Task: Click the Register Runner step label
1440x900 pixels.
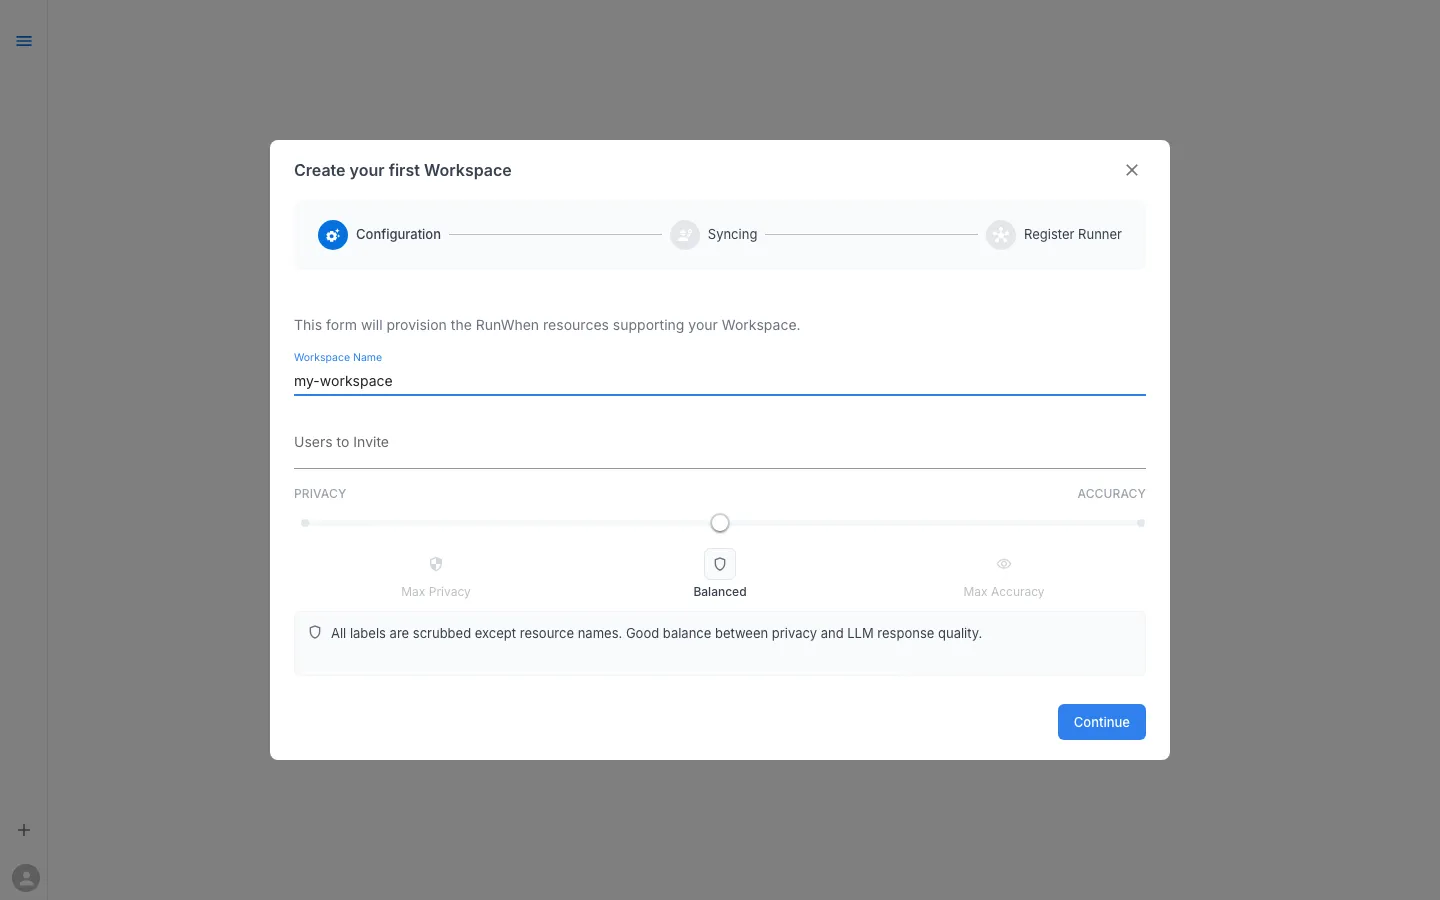Action: (x=1072, y=234)
